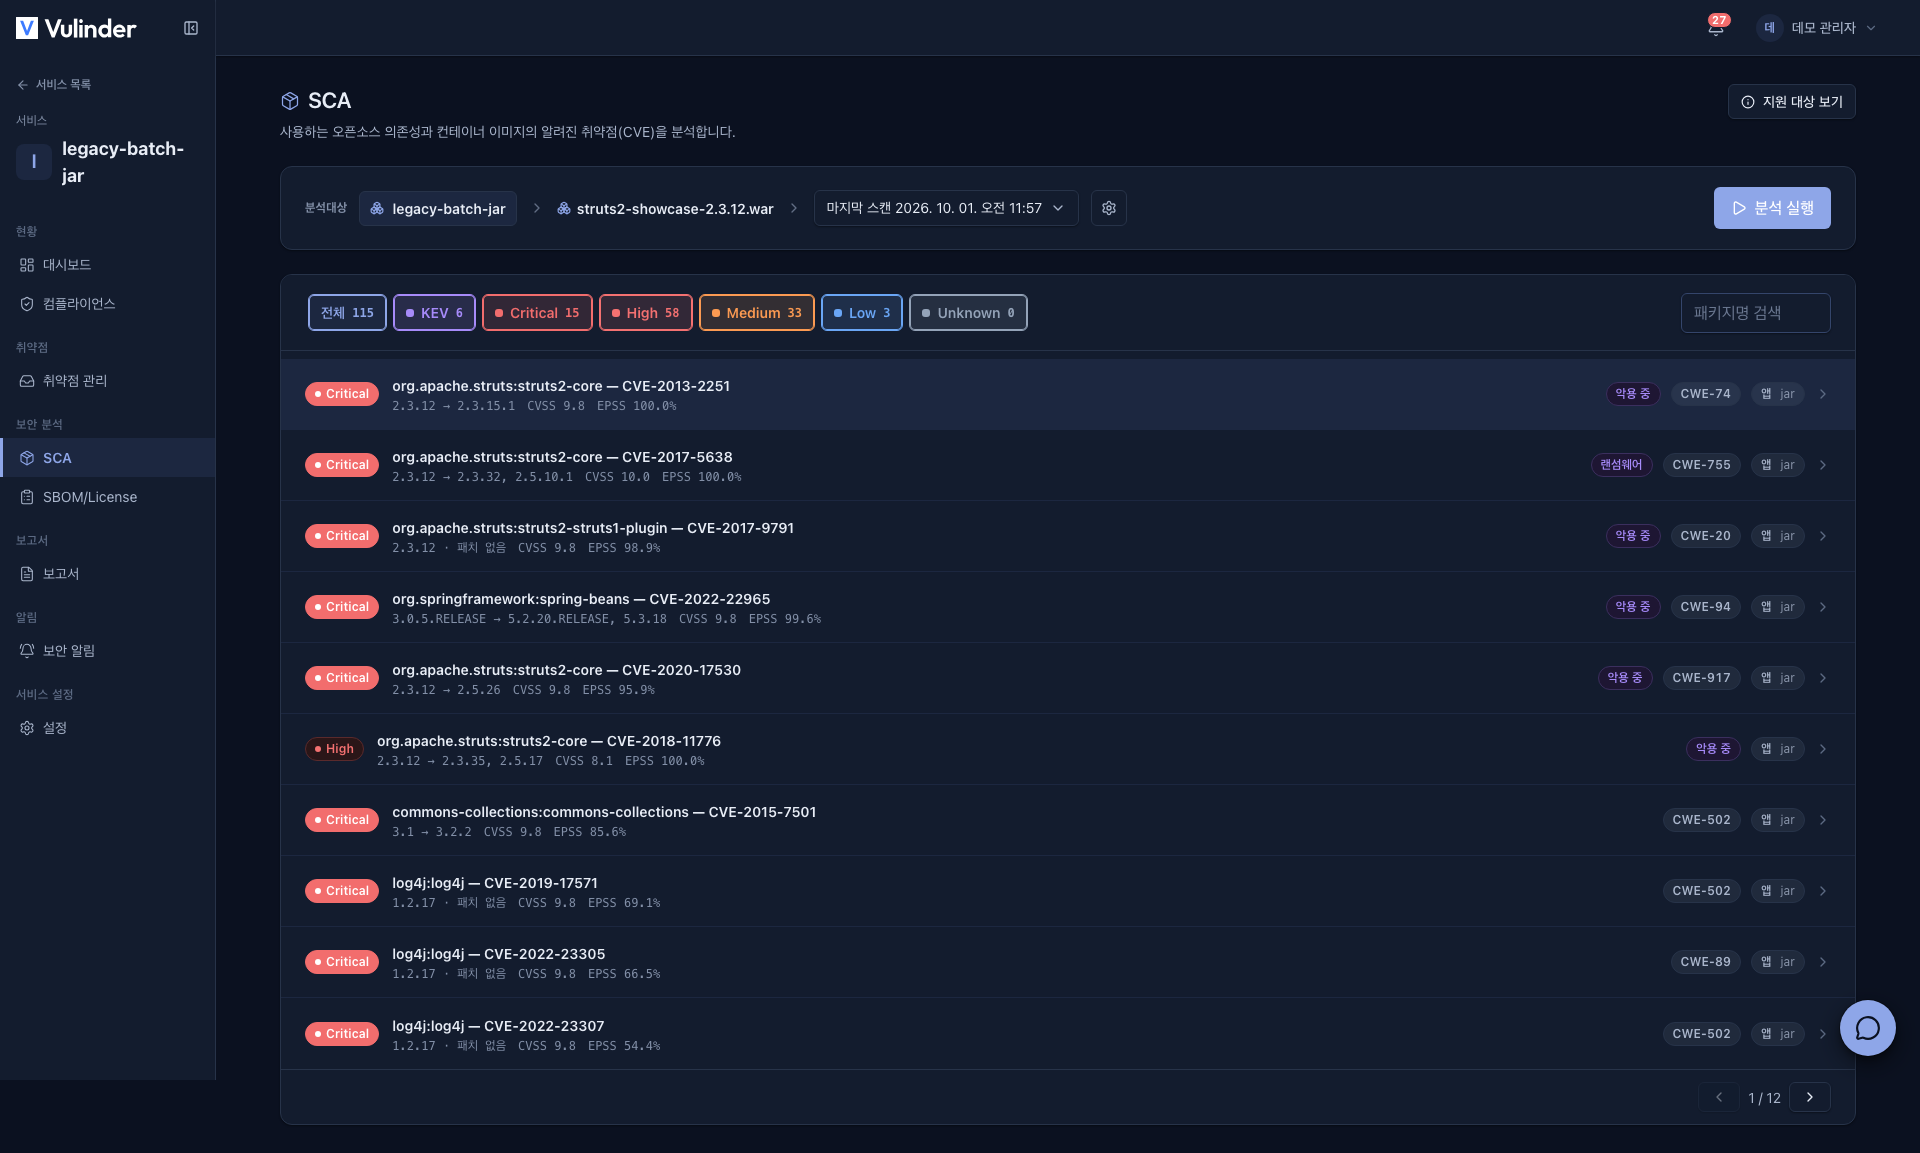Open the notifications bell with 27 badge
The width and height of the screenshot is (1920, 1153).
(1716, 27)
